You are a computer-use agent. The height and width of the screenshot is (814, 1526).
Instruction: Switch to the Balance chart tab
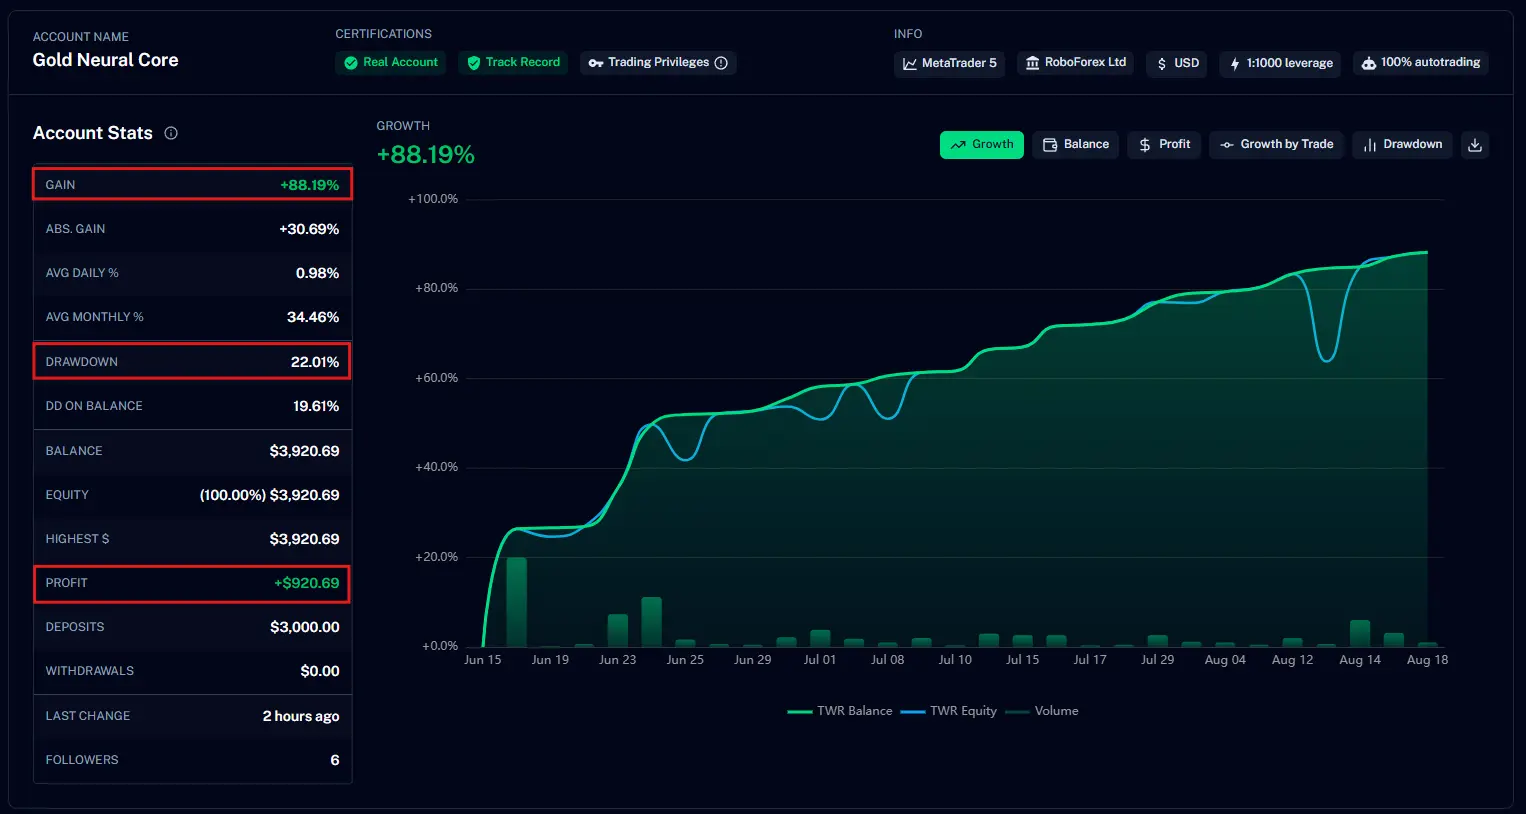pyautogui.click(x=1075, y=145)
